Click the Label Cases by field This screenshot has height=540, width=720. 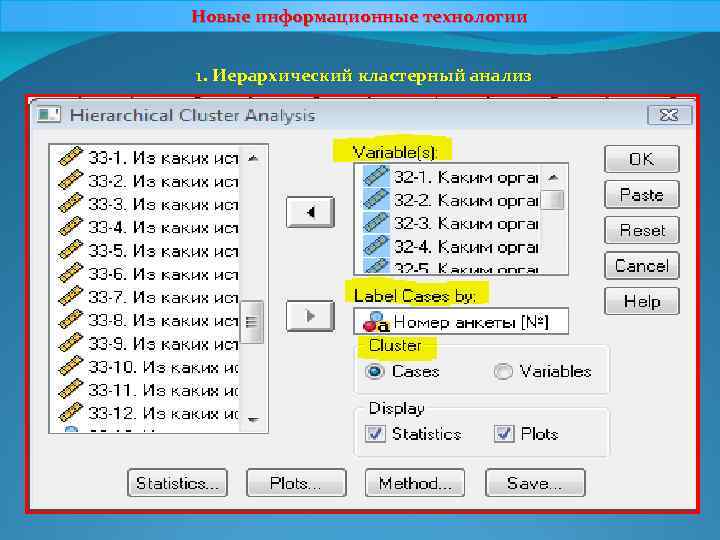tap(461, 321)
